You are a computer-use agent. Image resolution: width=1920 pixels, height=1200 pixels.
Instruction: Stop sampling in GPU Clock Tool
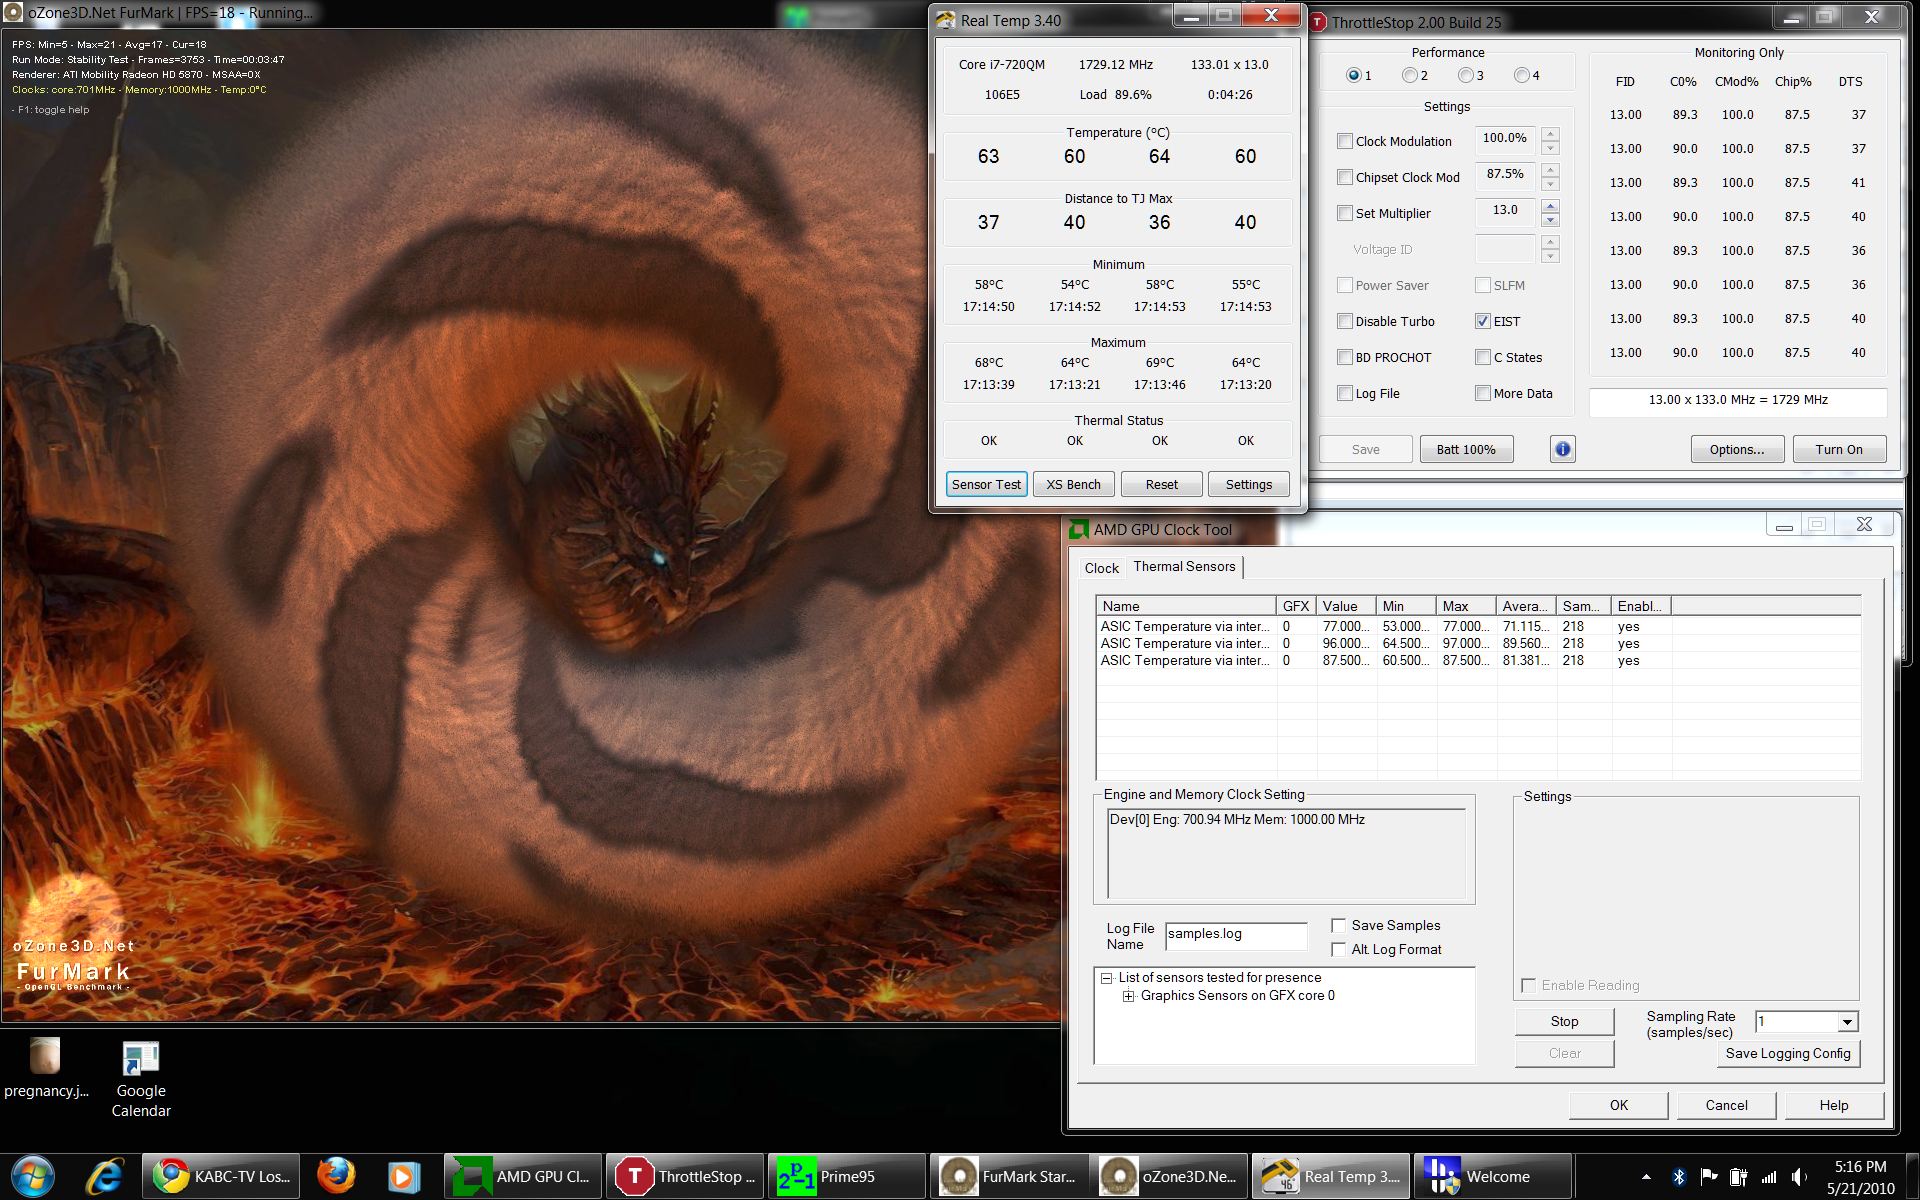(x=1564, y=1021)
